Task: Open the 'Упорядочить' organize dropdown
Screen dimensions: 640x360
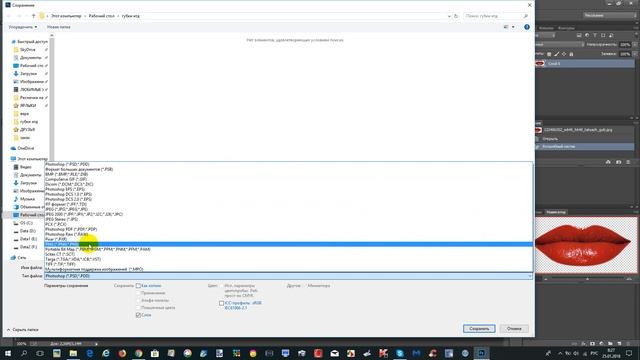Action: pyautogui.click(x=23, y=27)
